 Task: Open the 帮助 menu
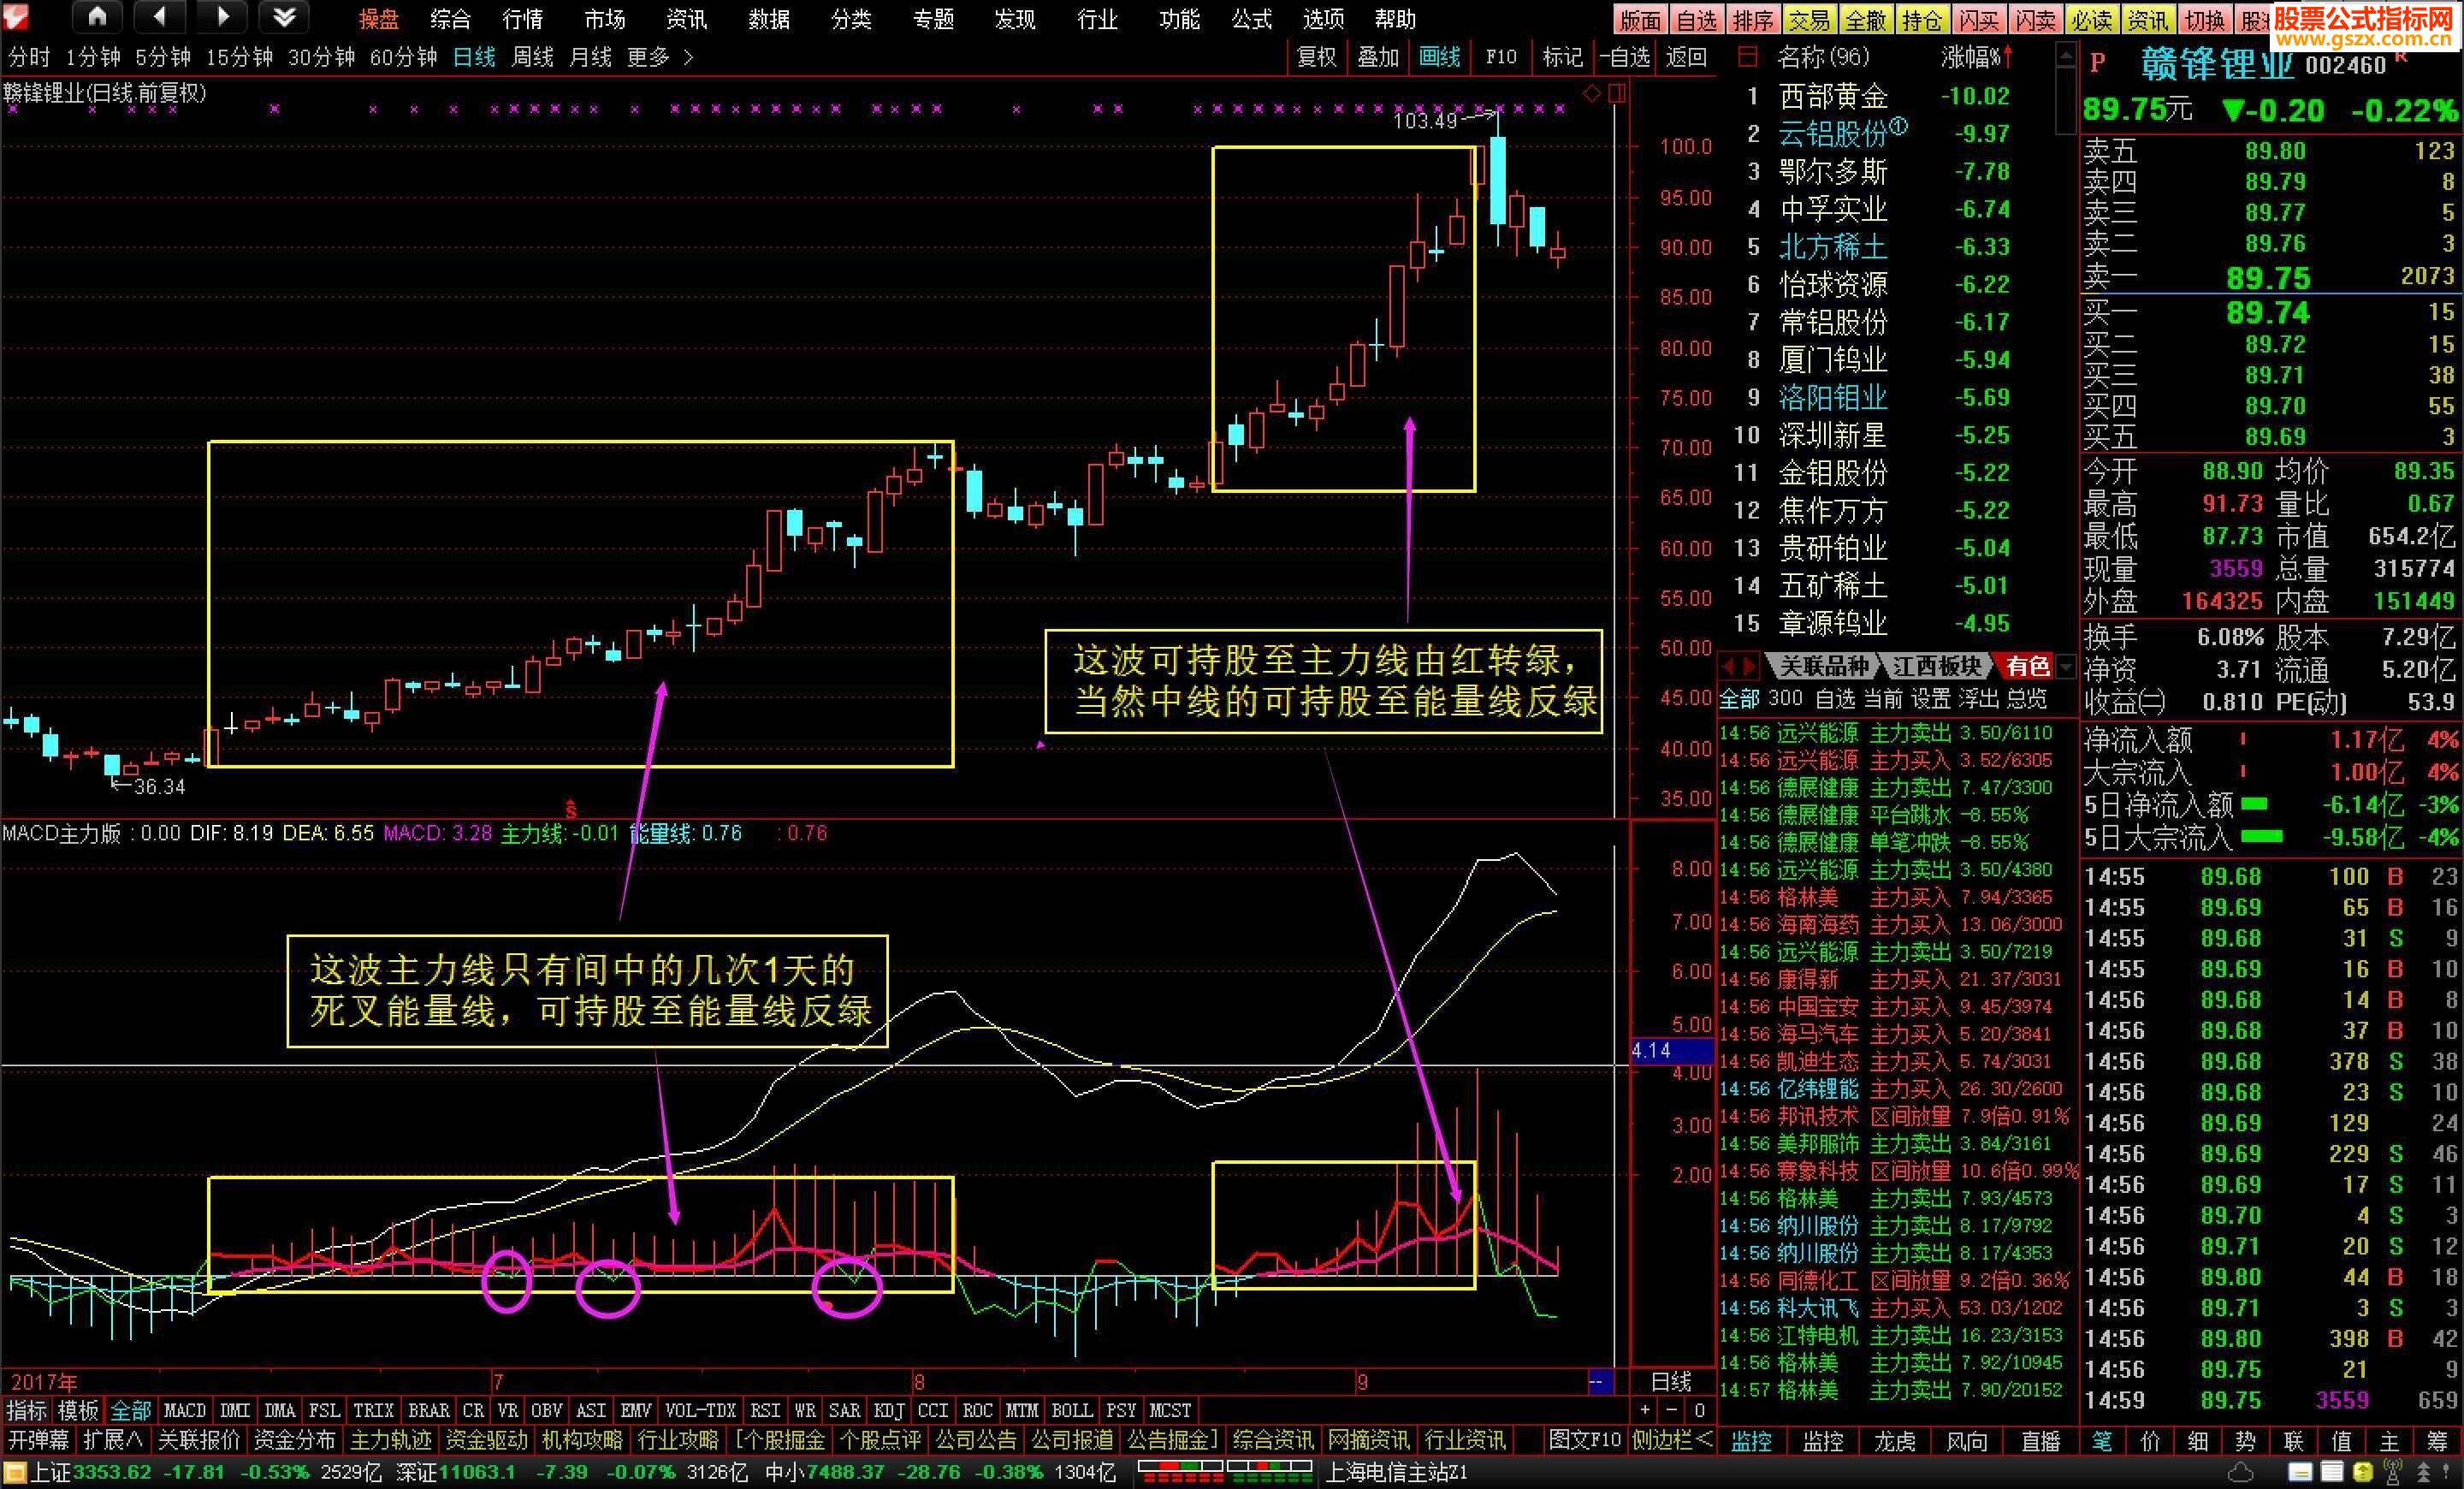[x=1394, y=19]
